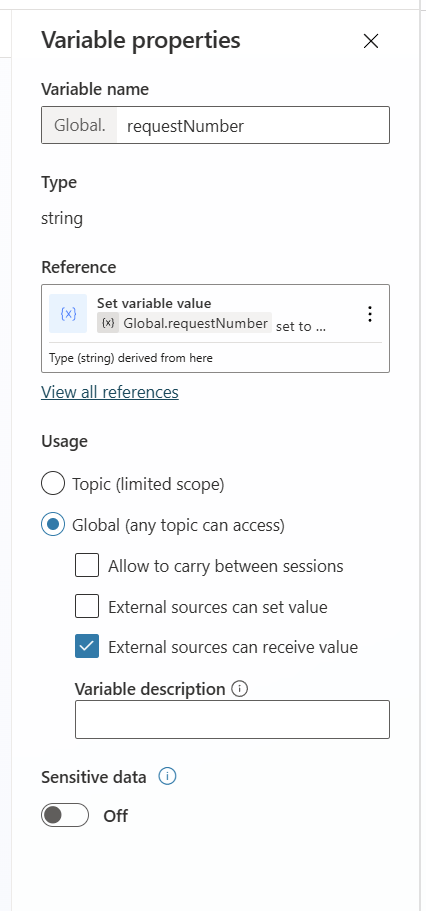Click the gray Global. prefix label
Screen dimensions: 426x911
tap(80, 125)
